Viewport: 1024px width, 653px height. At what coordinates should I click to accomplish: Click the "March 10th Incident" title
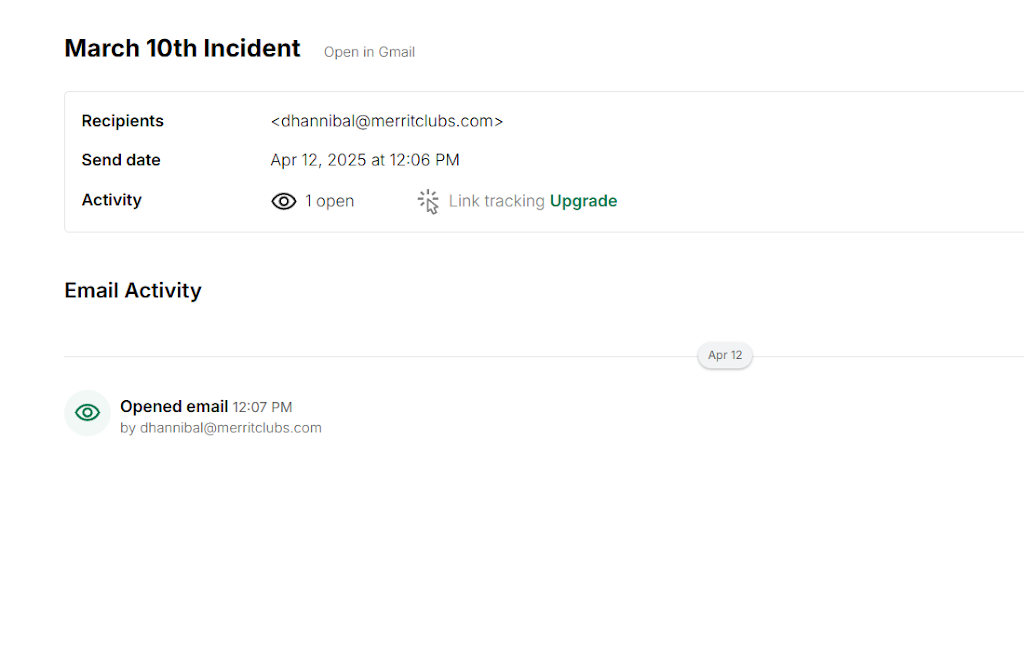tap(182, 48)
